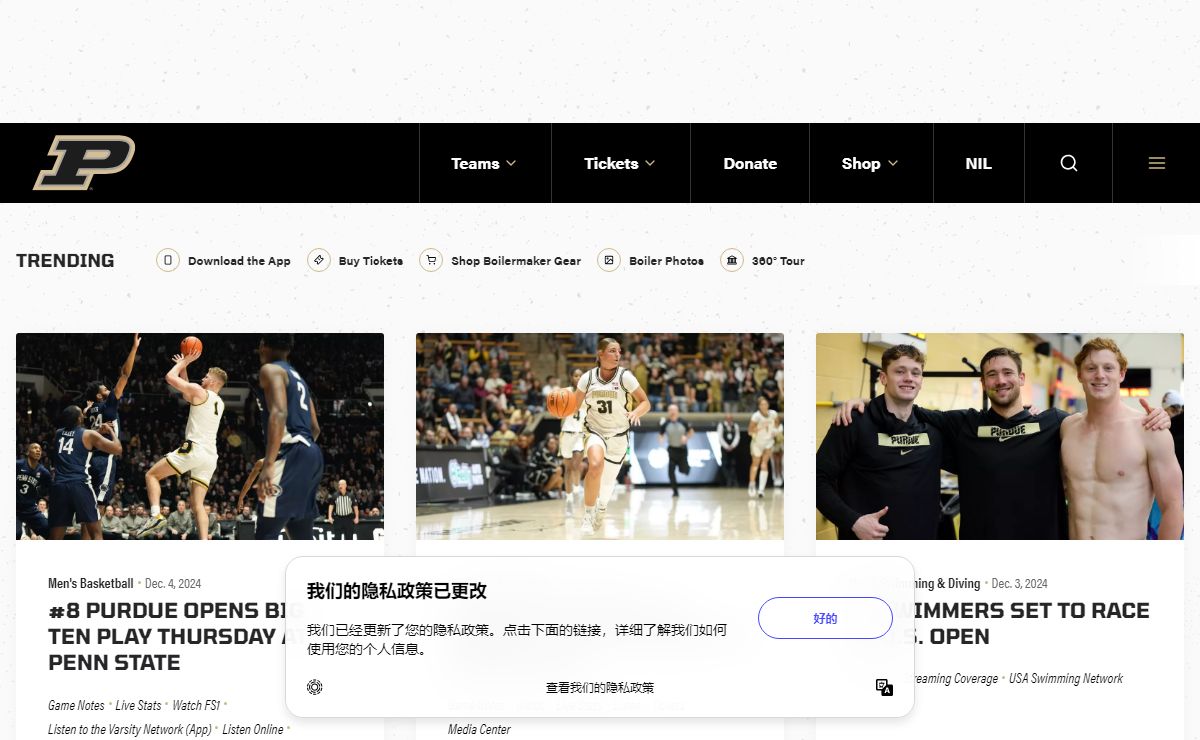The width and height of the screenshot is (1200, 740).
Task: Open the site search
Action: coord(1069,163)
